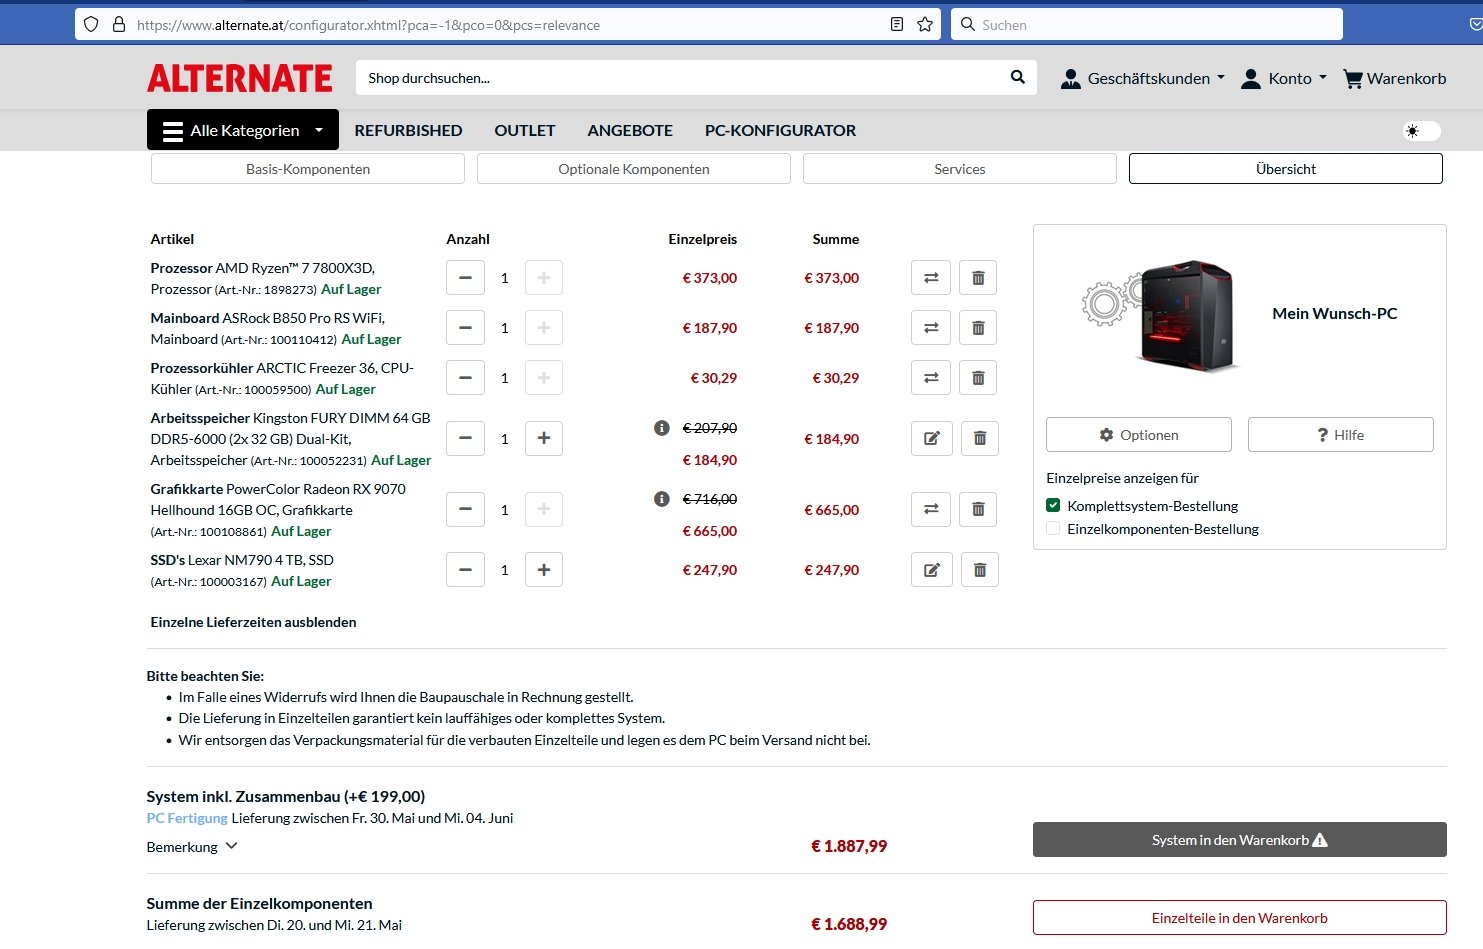Open tracking protection shield icon
1483x949 pixels.
[x=91, y=24]
